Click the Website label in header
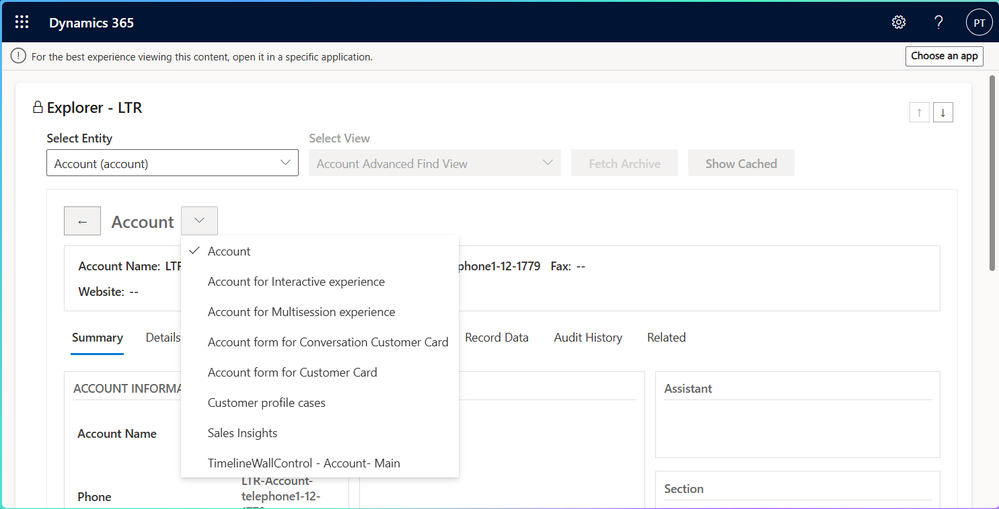 101,292
